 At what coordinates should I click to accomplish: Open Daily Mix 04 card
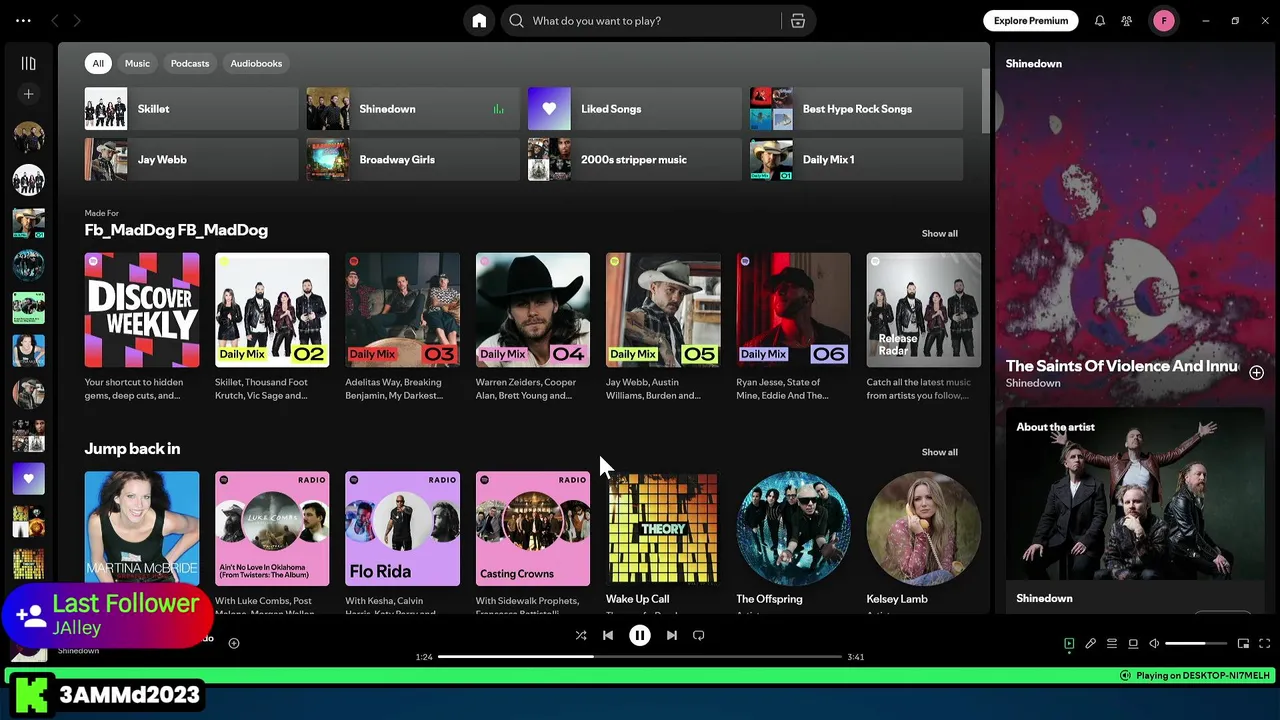tap(533, 327)
